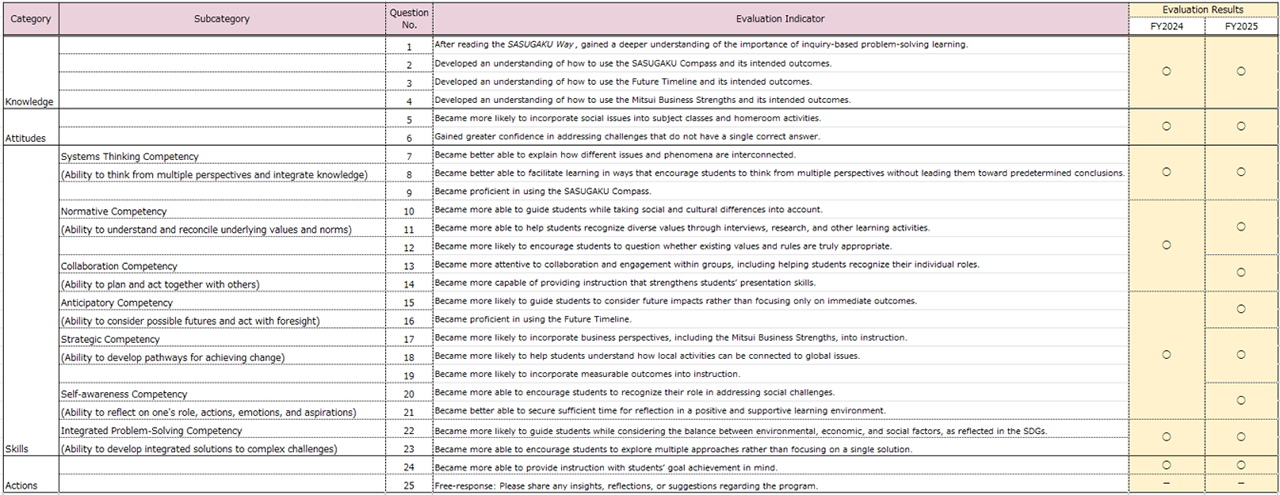Click FY2025 dash for question 25
This screenshot has height=495, width=1280.
(x=1241, y=484)
